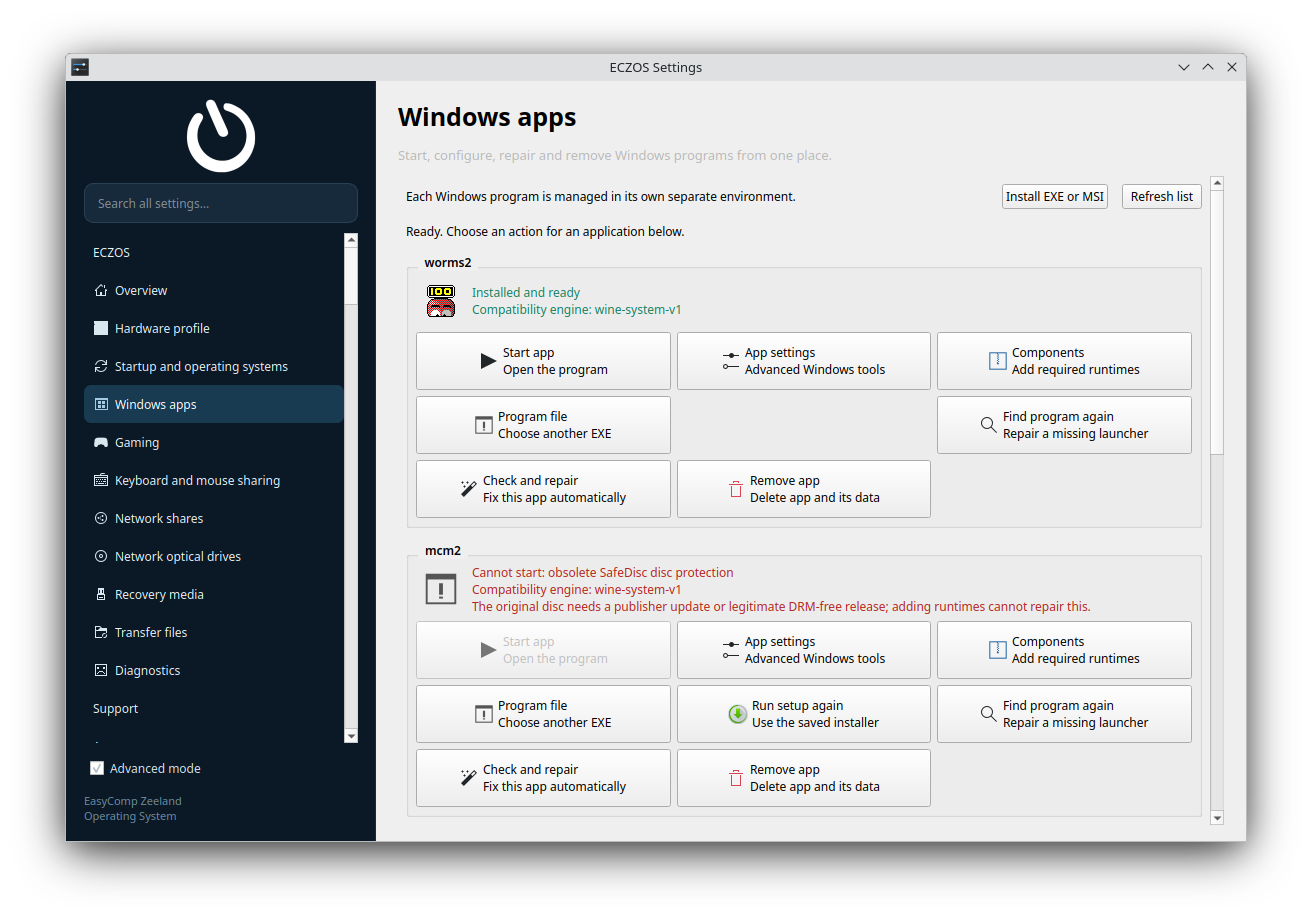Open App settings for mcm2
1312x919 pixels.
click(x=804, y=650)
